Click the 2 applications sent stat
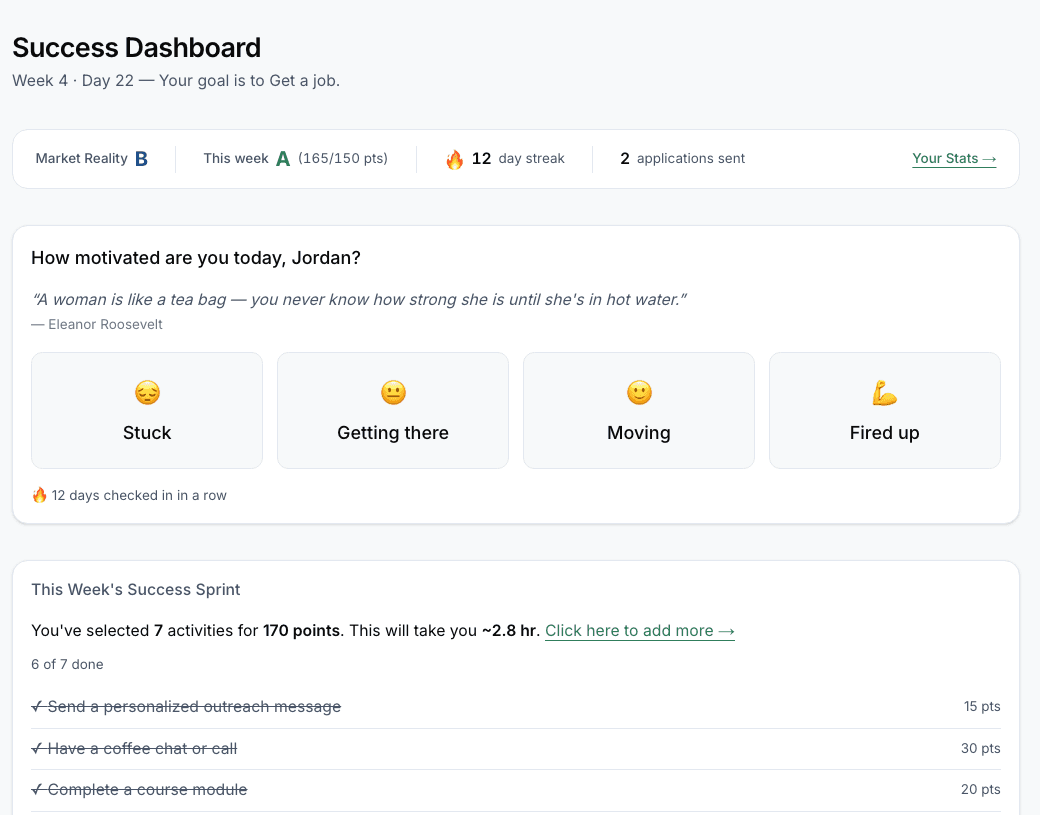This screenshot has height=815, width=1040. point(682,158)
